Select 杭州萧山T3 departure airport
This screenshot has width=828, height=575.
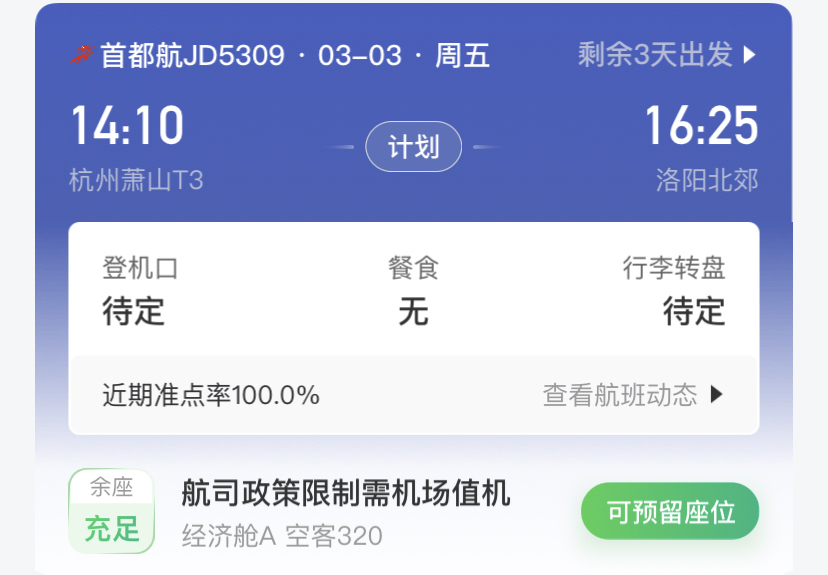pos(136,180)
